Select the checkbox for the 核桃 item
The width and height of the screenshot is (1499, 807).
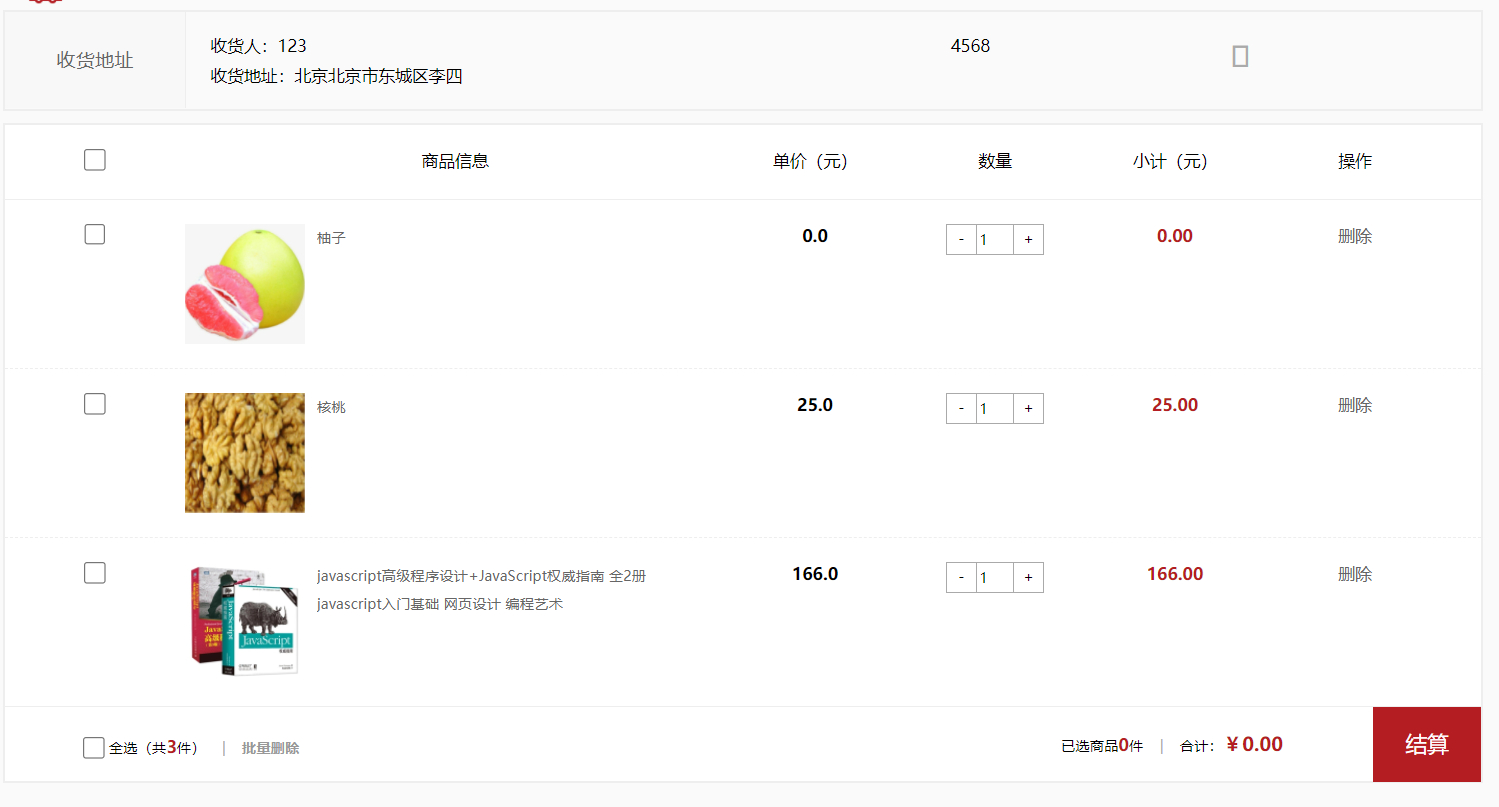[x=94, y=403]
